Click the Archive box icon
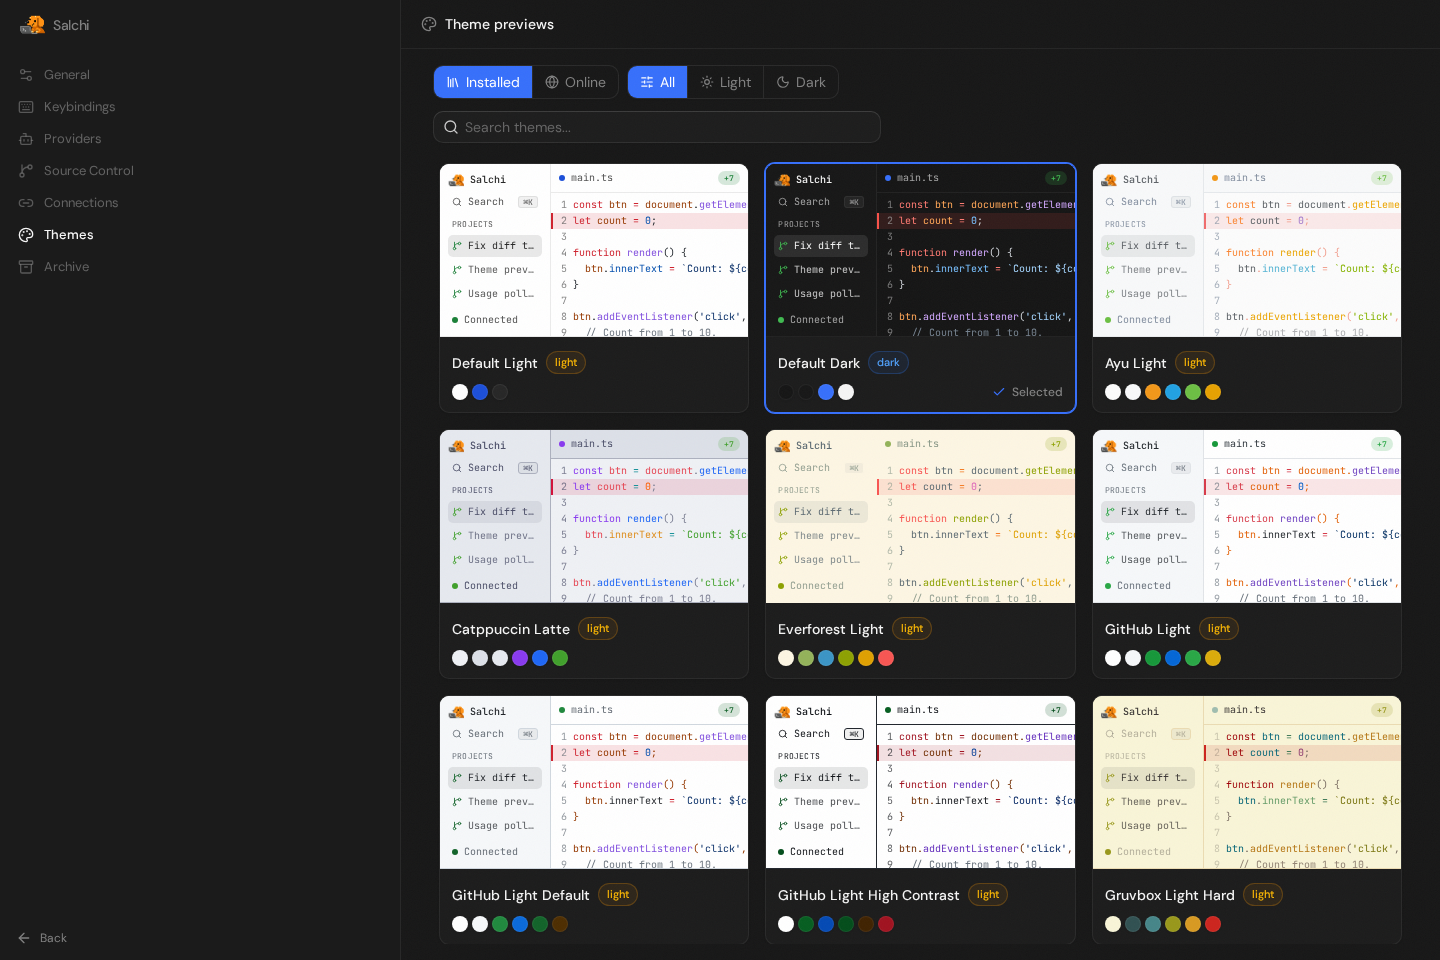Viewport: 1440px width, 960px height. [26, 267]
